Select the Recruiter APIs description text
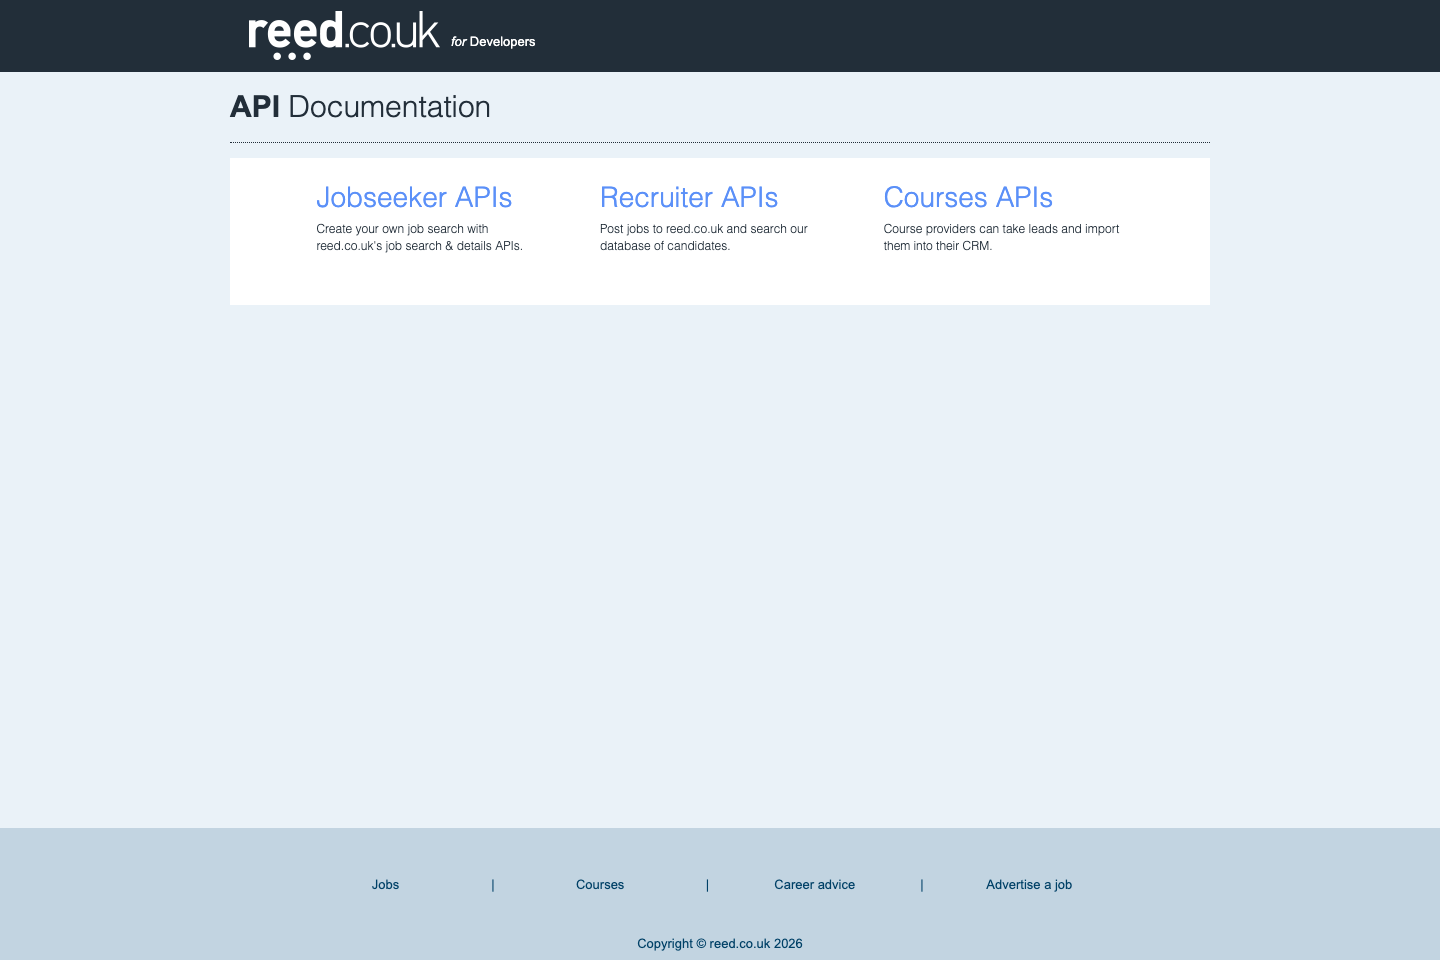This screenshot has height=960, width=1440. pos(703,237)
